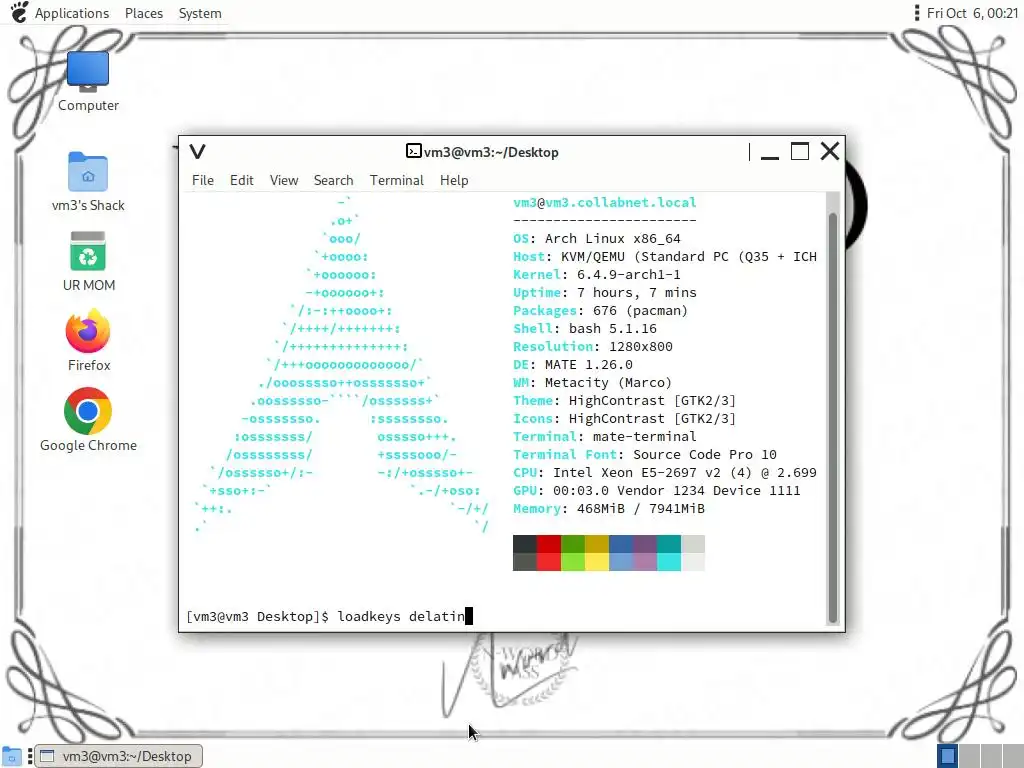Minimize the terminal window
This screenshot has width=1024, height=768.
click(x=770, y=153)
